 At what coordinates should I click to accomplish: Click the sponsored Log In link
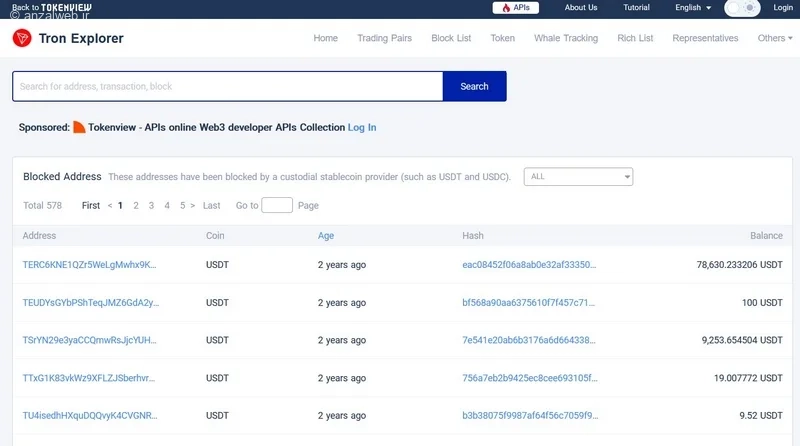coord(362,128)
